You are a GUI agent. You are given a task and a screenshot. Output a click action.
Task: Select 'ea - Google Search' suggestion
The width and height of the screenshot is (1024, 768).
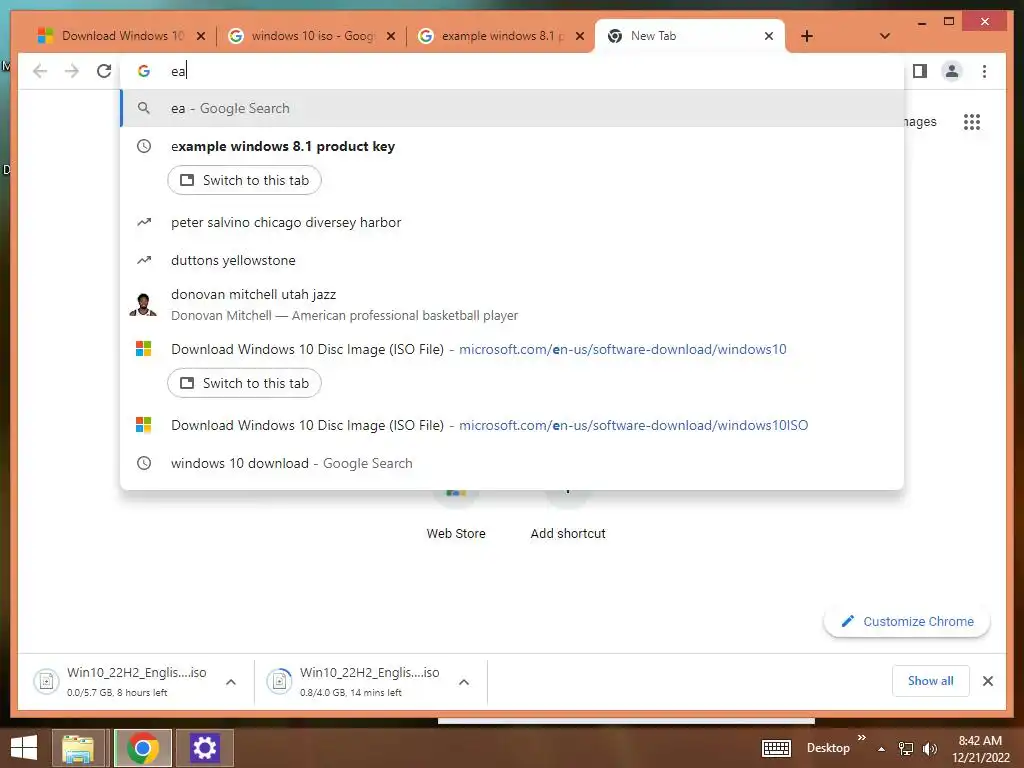[513, 108]
